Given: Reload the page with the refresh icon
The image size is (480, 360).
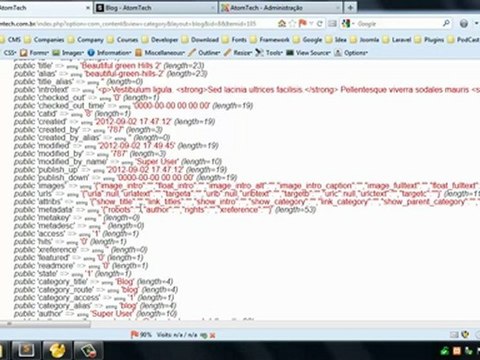Looking at the screenshot, I should click(x=319, y=24).
